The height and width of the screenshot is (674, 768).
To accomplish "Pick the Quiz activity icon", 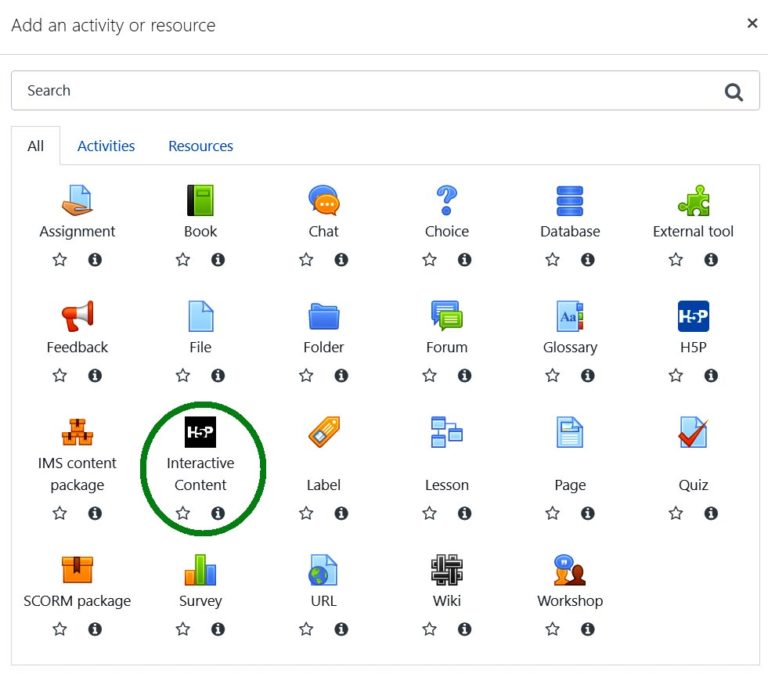I will 693,433.
